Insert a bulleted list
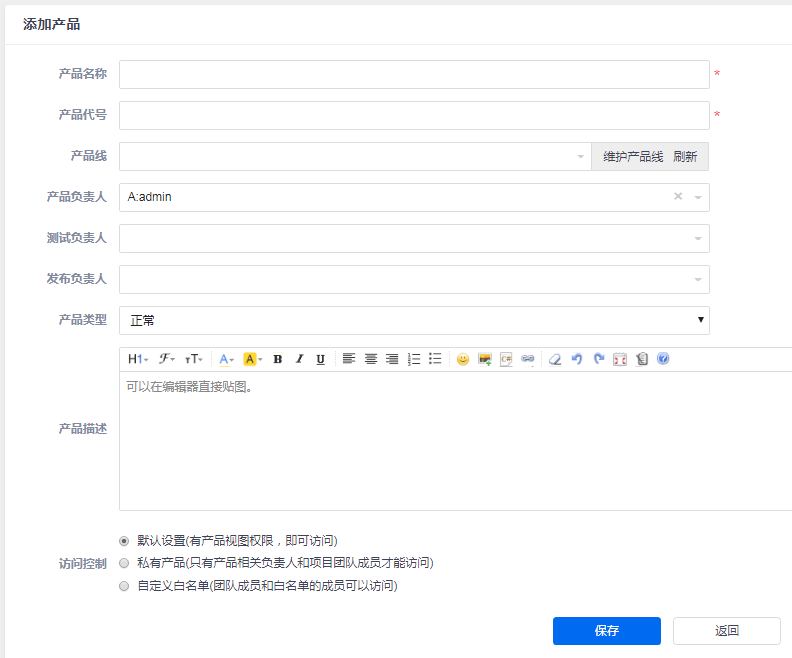 pyautogui.click(x=435, y=359)
